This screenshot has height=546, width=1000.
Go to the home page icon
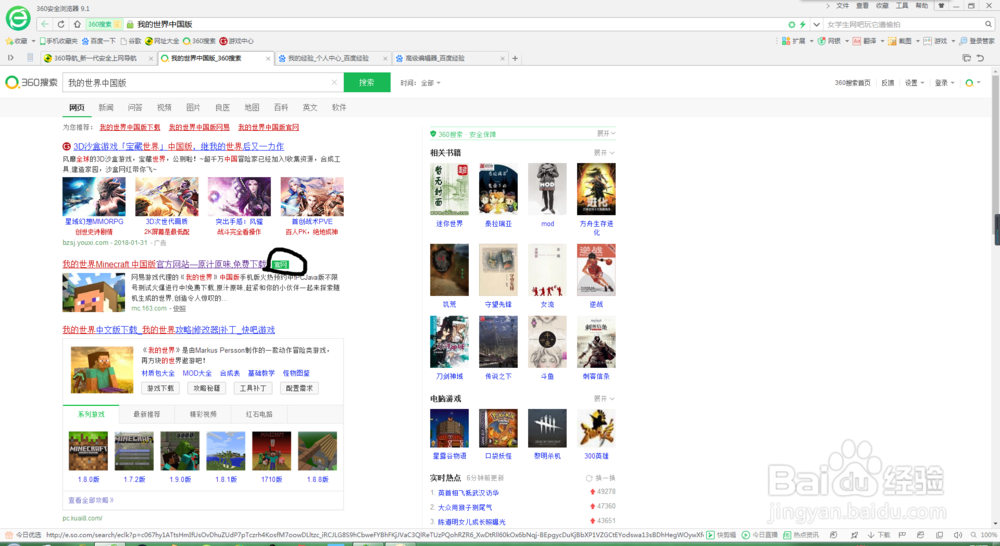(x=77, y=24)
